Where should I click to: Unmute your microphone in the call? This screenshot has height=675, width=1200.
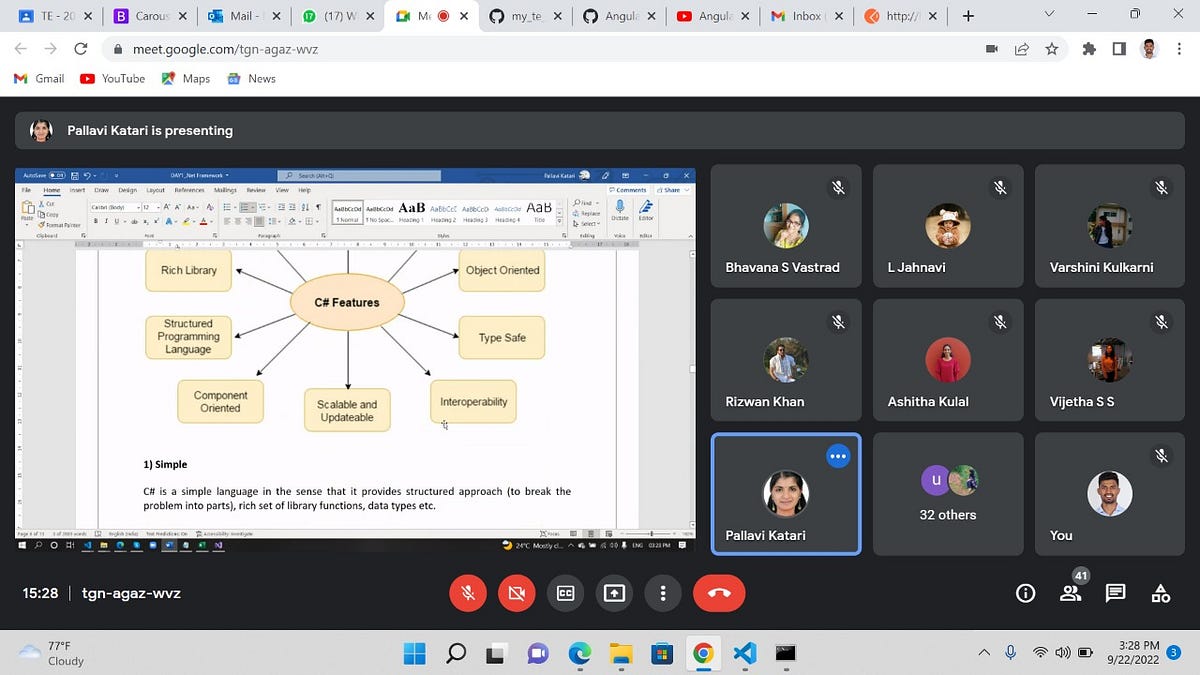coord(467,593)
